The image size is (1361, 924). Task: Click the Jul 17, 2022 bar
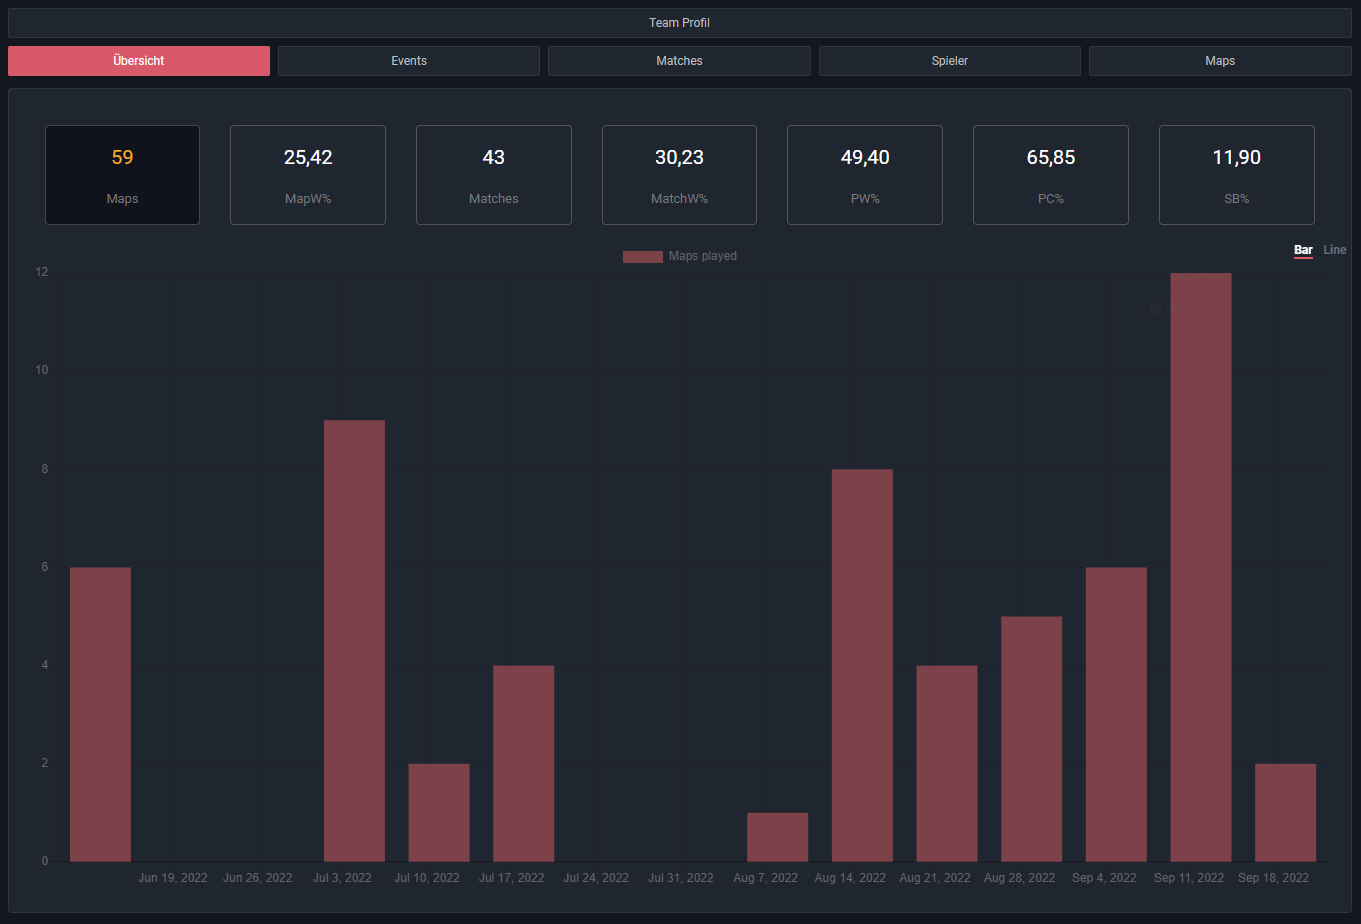(524, 764)
